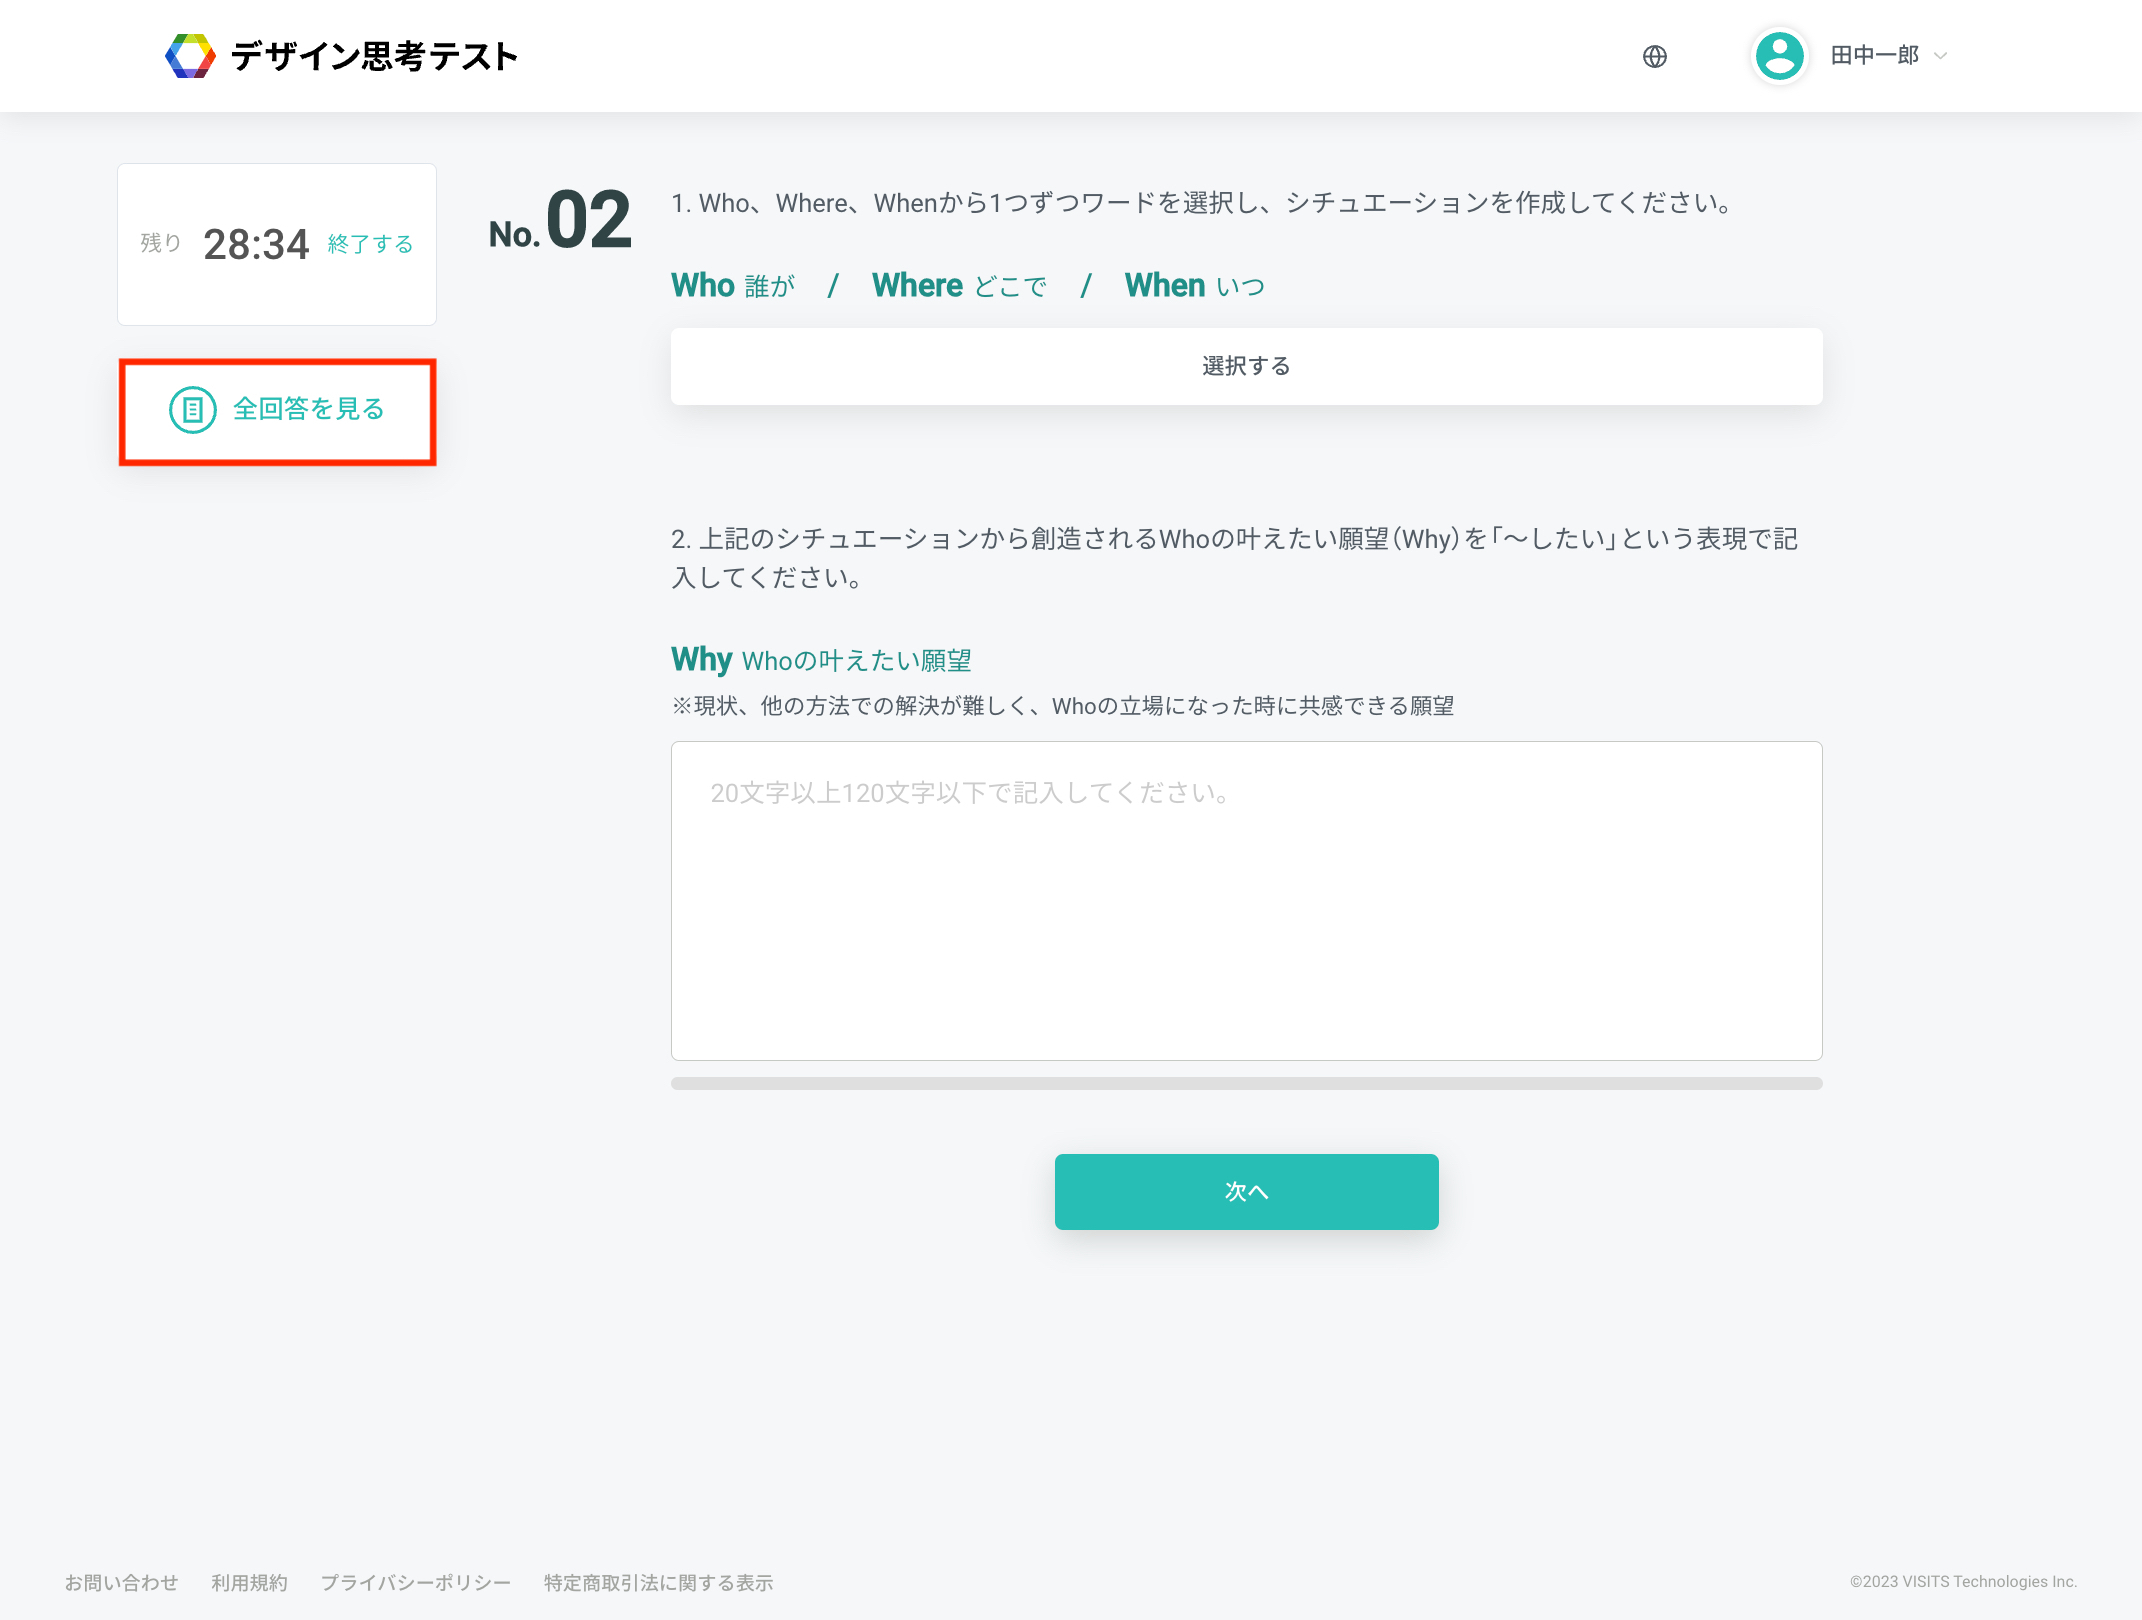Screen dimensions: 2142x1620
Task: Open プライバシーポリシー footer link
Action: tap(415, 1582)
